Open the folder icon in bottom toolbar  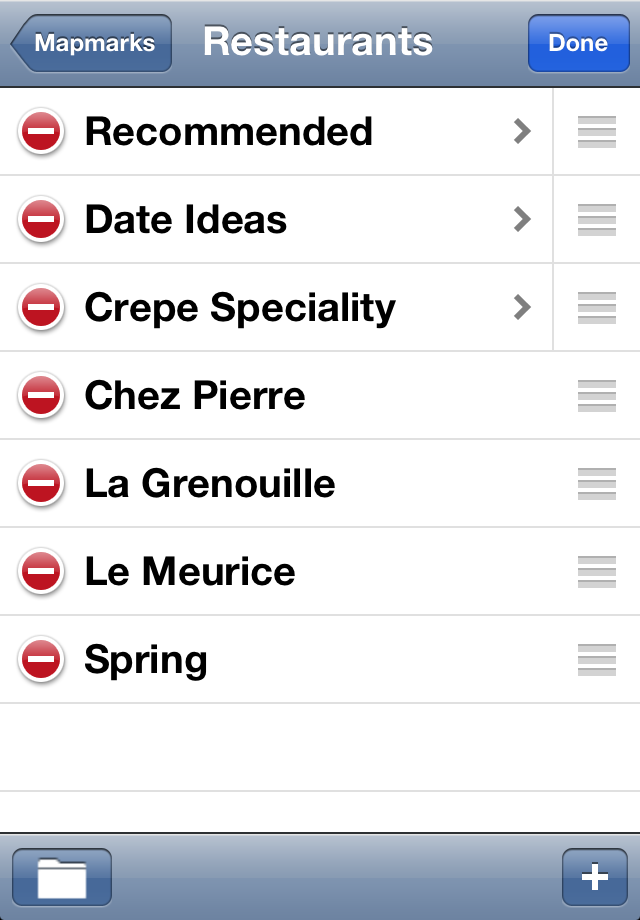click(62, 877)
